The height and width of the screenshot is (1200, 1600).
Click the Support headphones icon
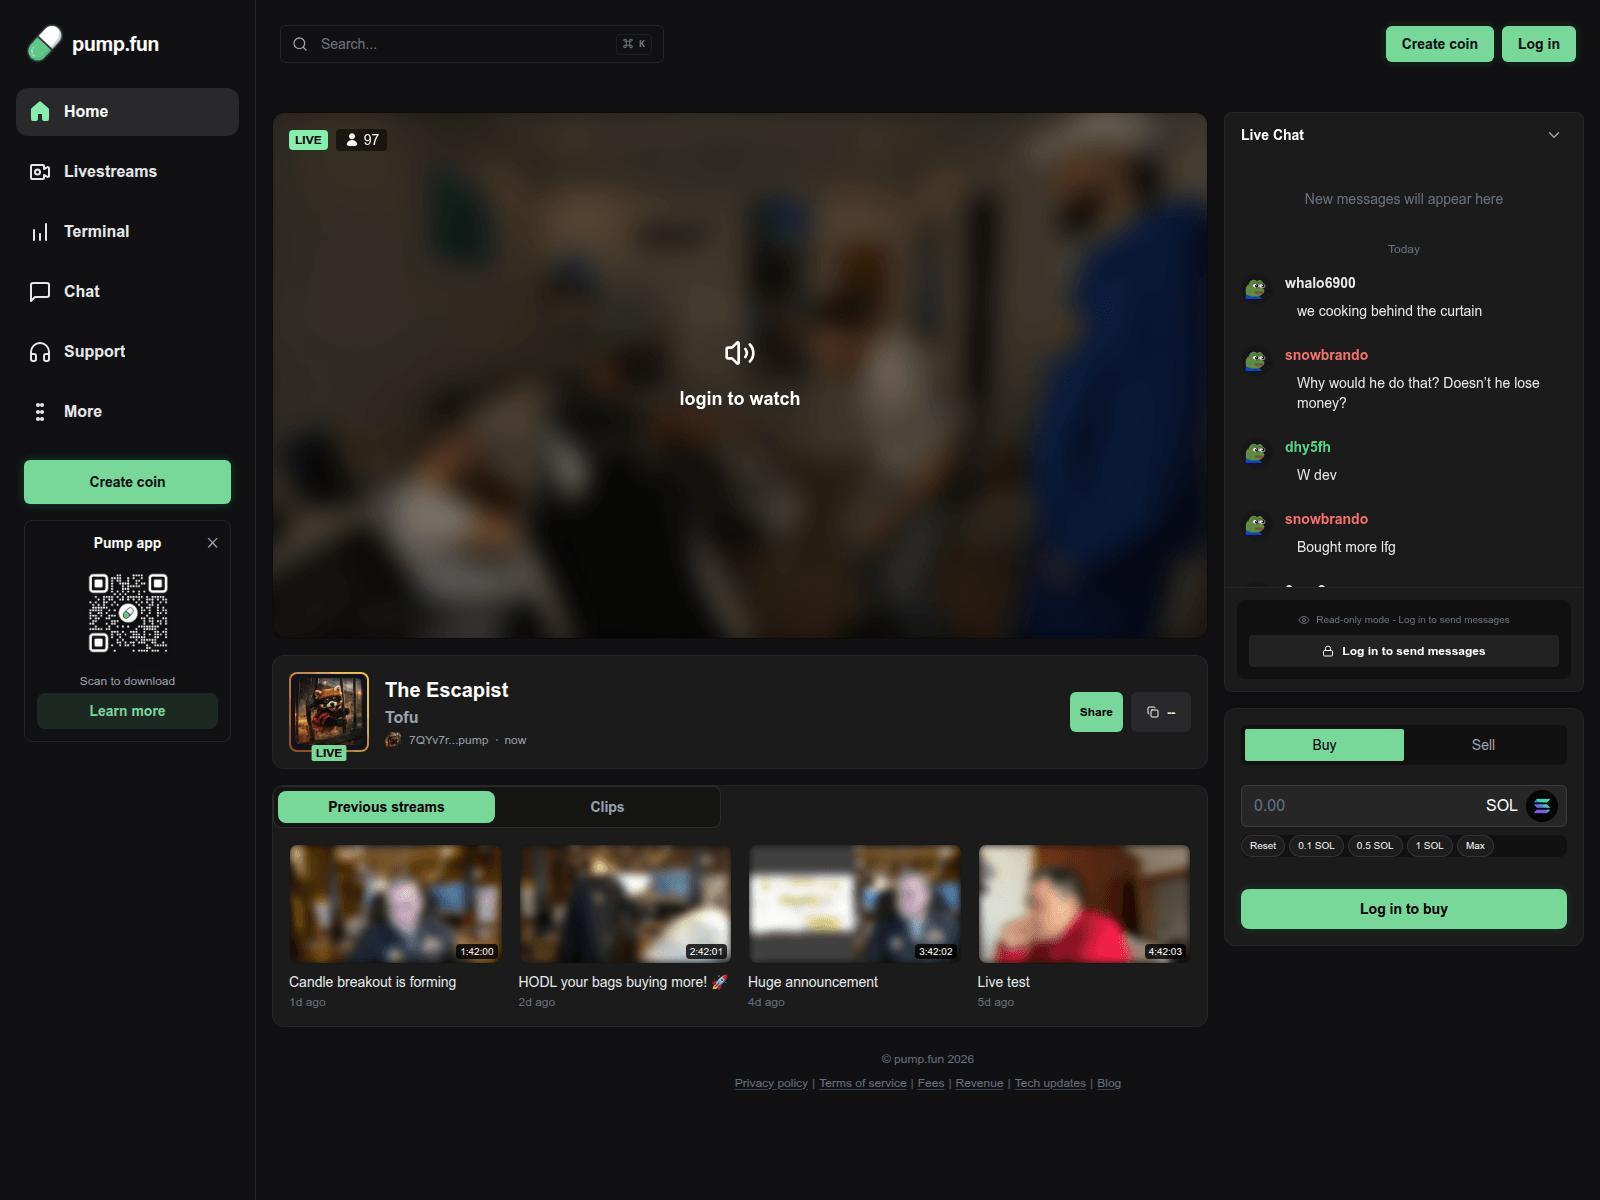40,351
